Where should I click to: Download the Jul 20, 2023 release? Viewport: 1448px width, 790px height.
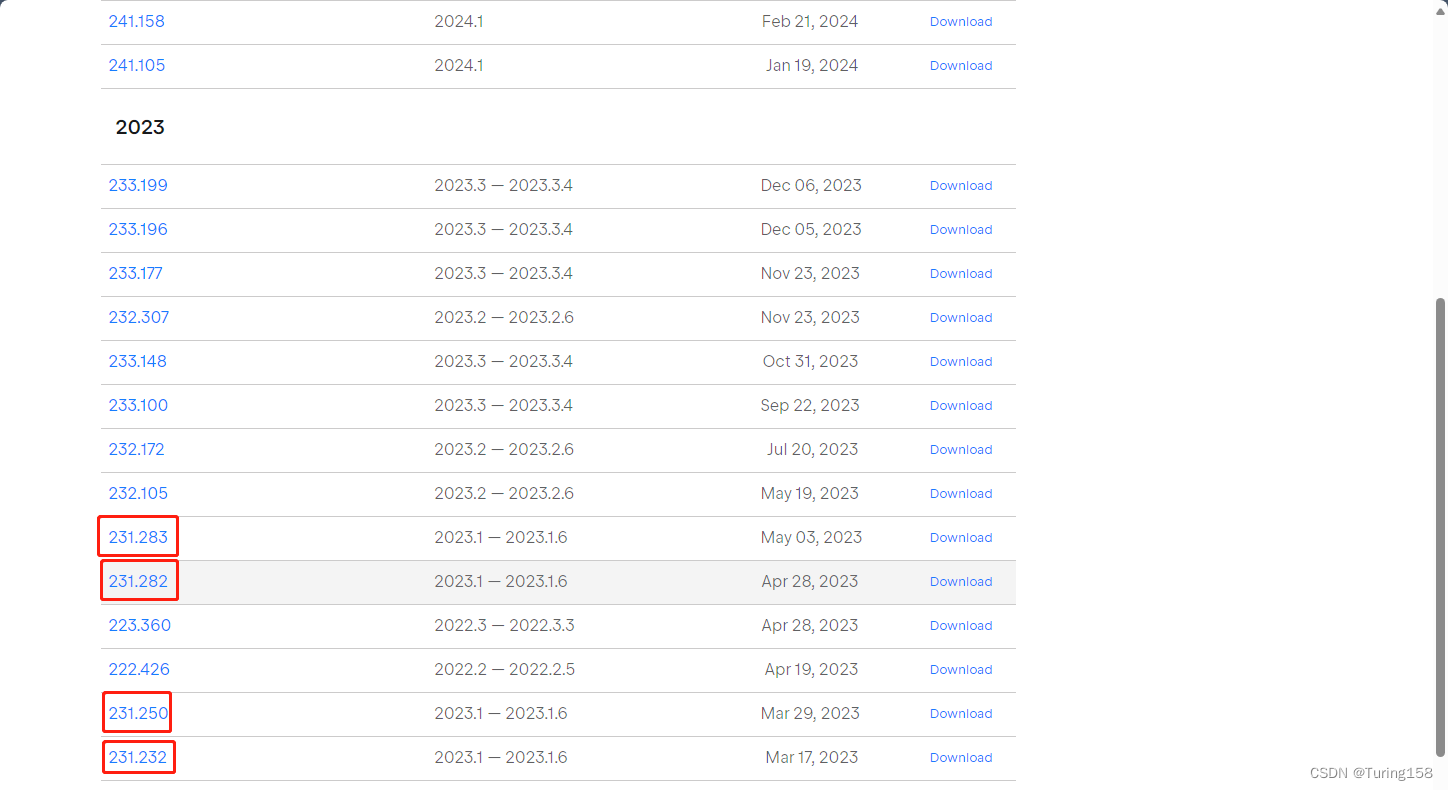(961, 449)
